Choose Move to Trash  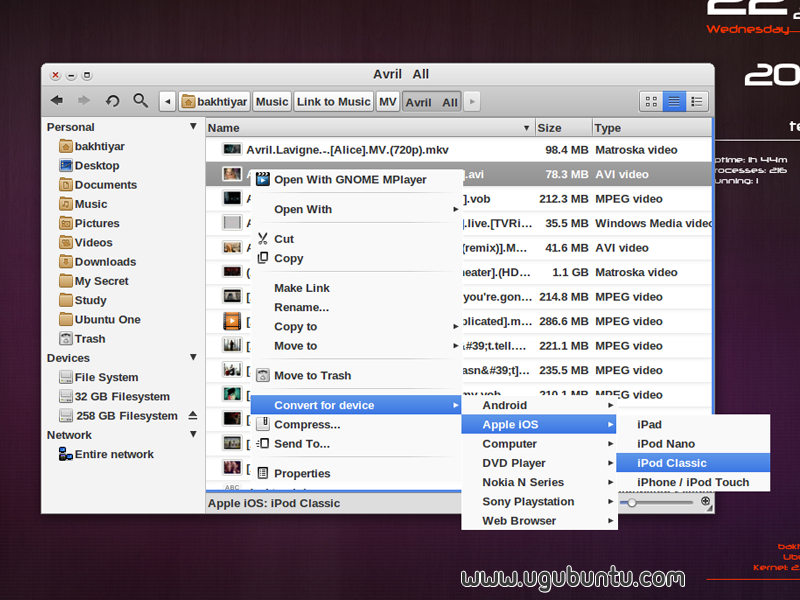click(356, 376)
